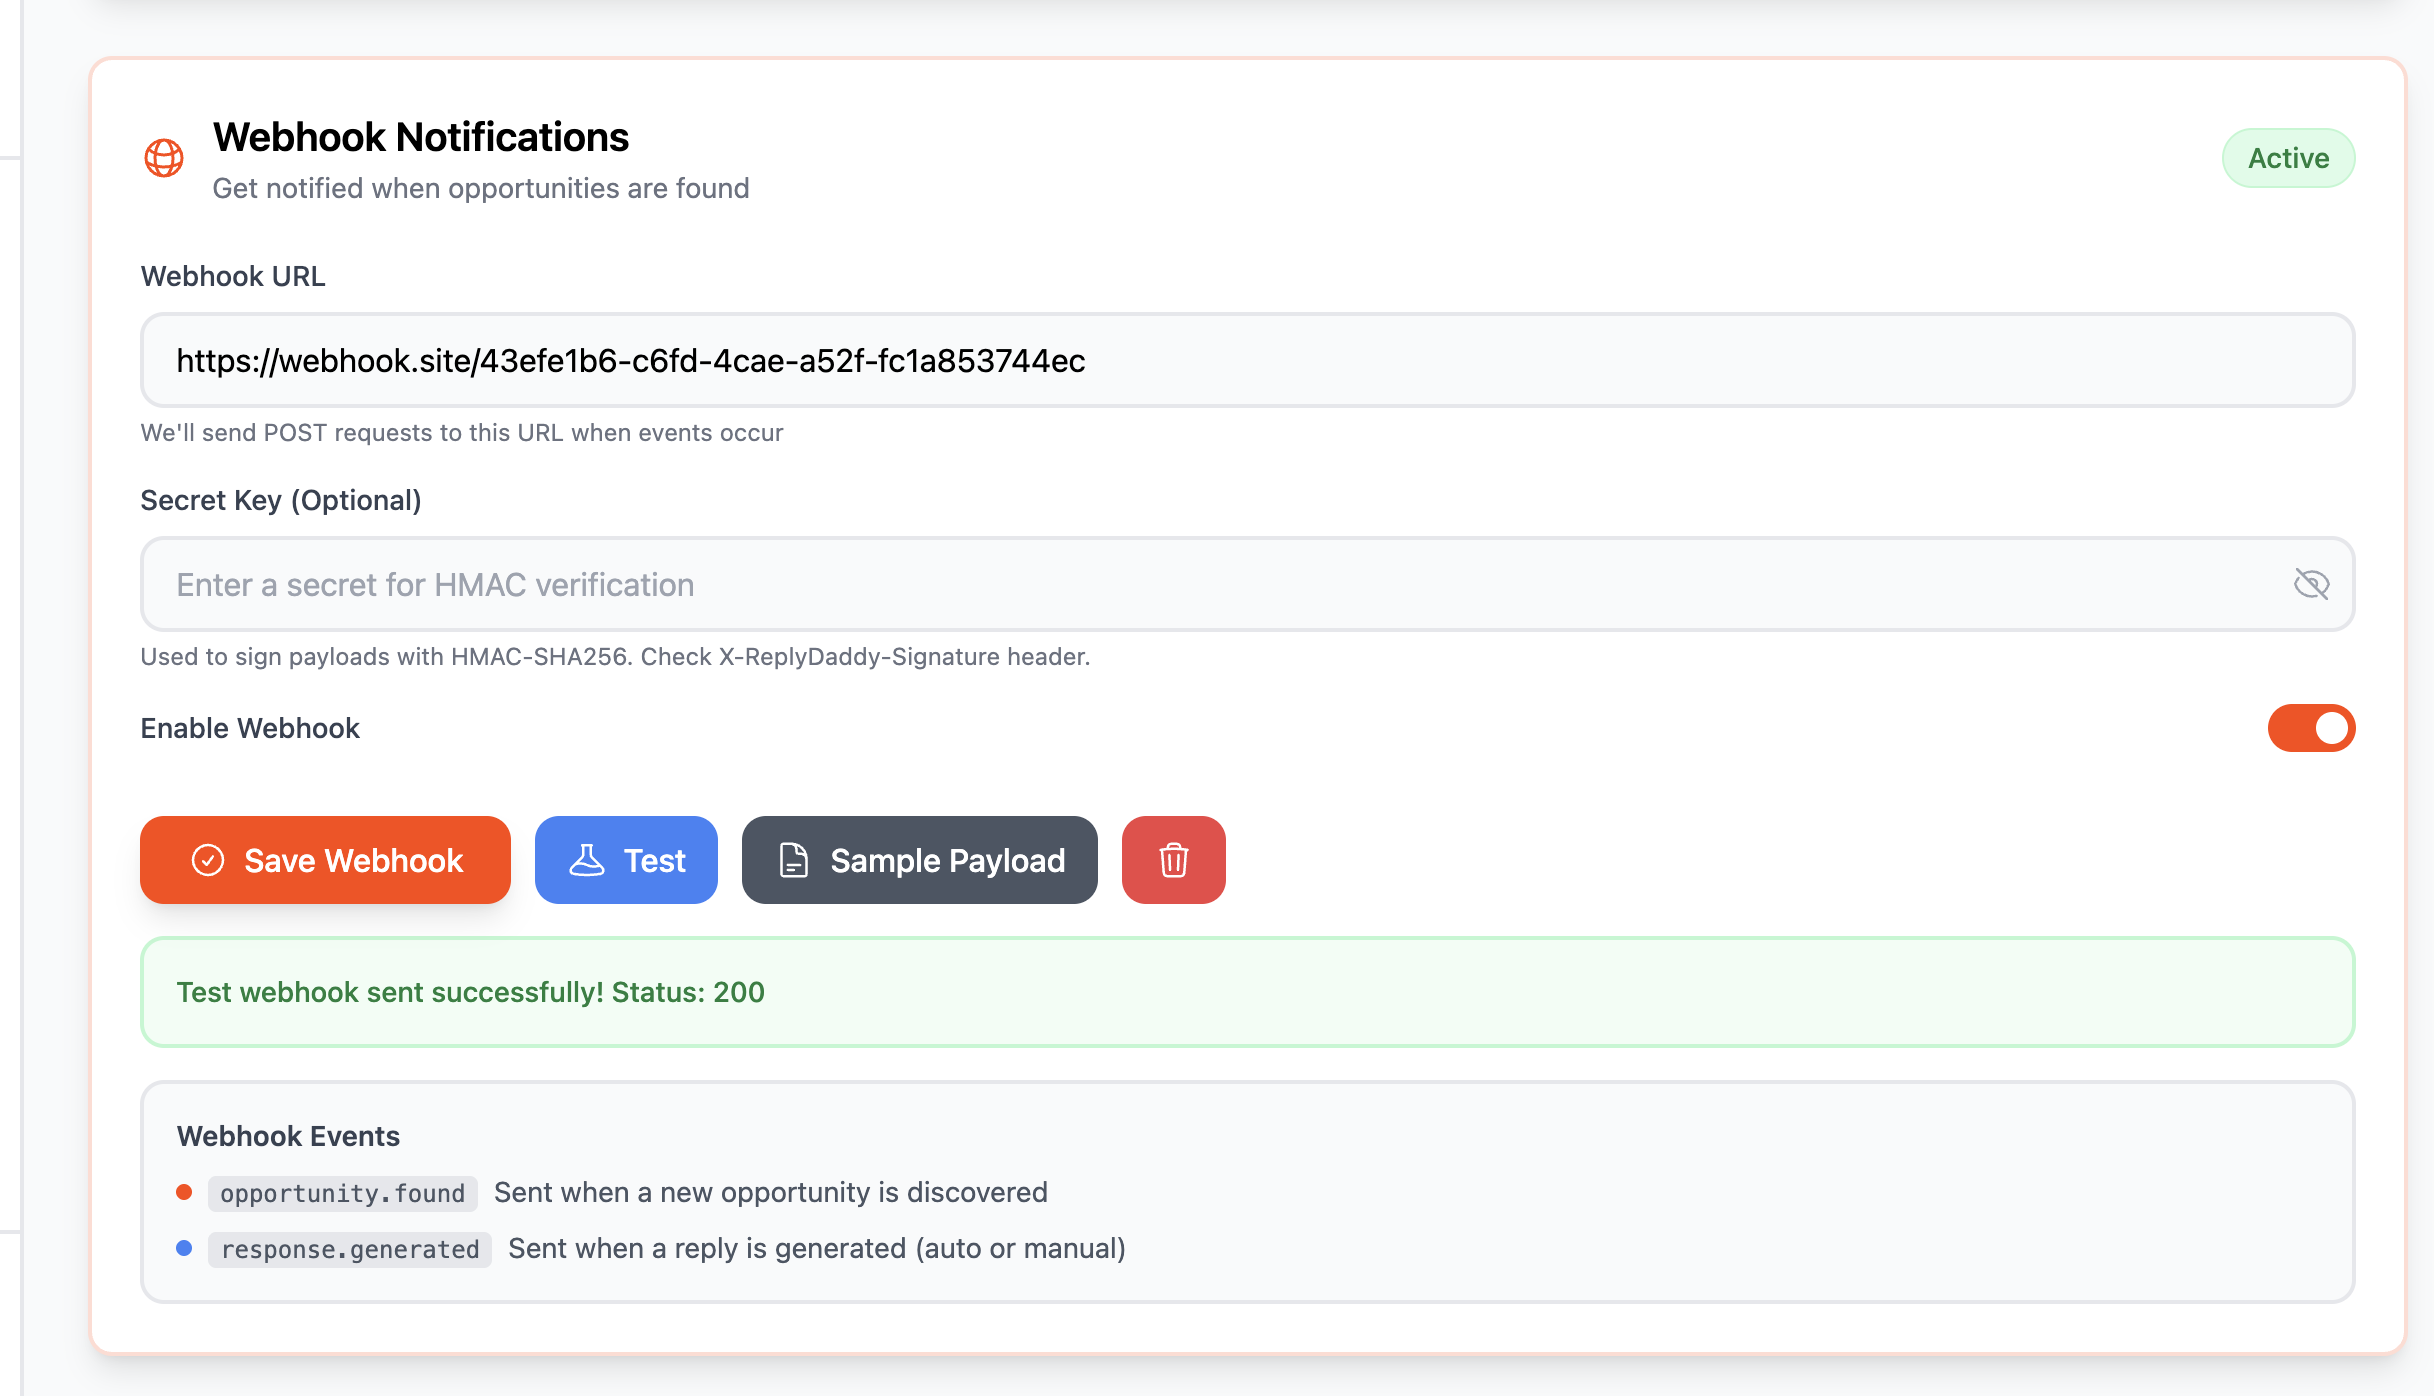Viewport: 2434px width, 1396px height.
Task: Click the test webhook success status message
Action: [470, 992]
